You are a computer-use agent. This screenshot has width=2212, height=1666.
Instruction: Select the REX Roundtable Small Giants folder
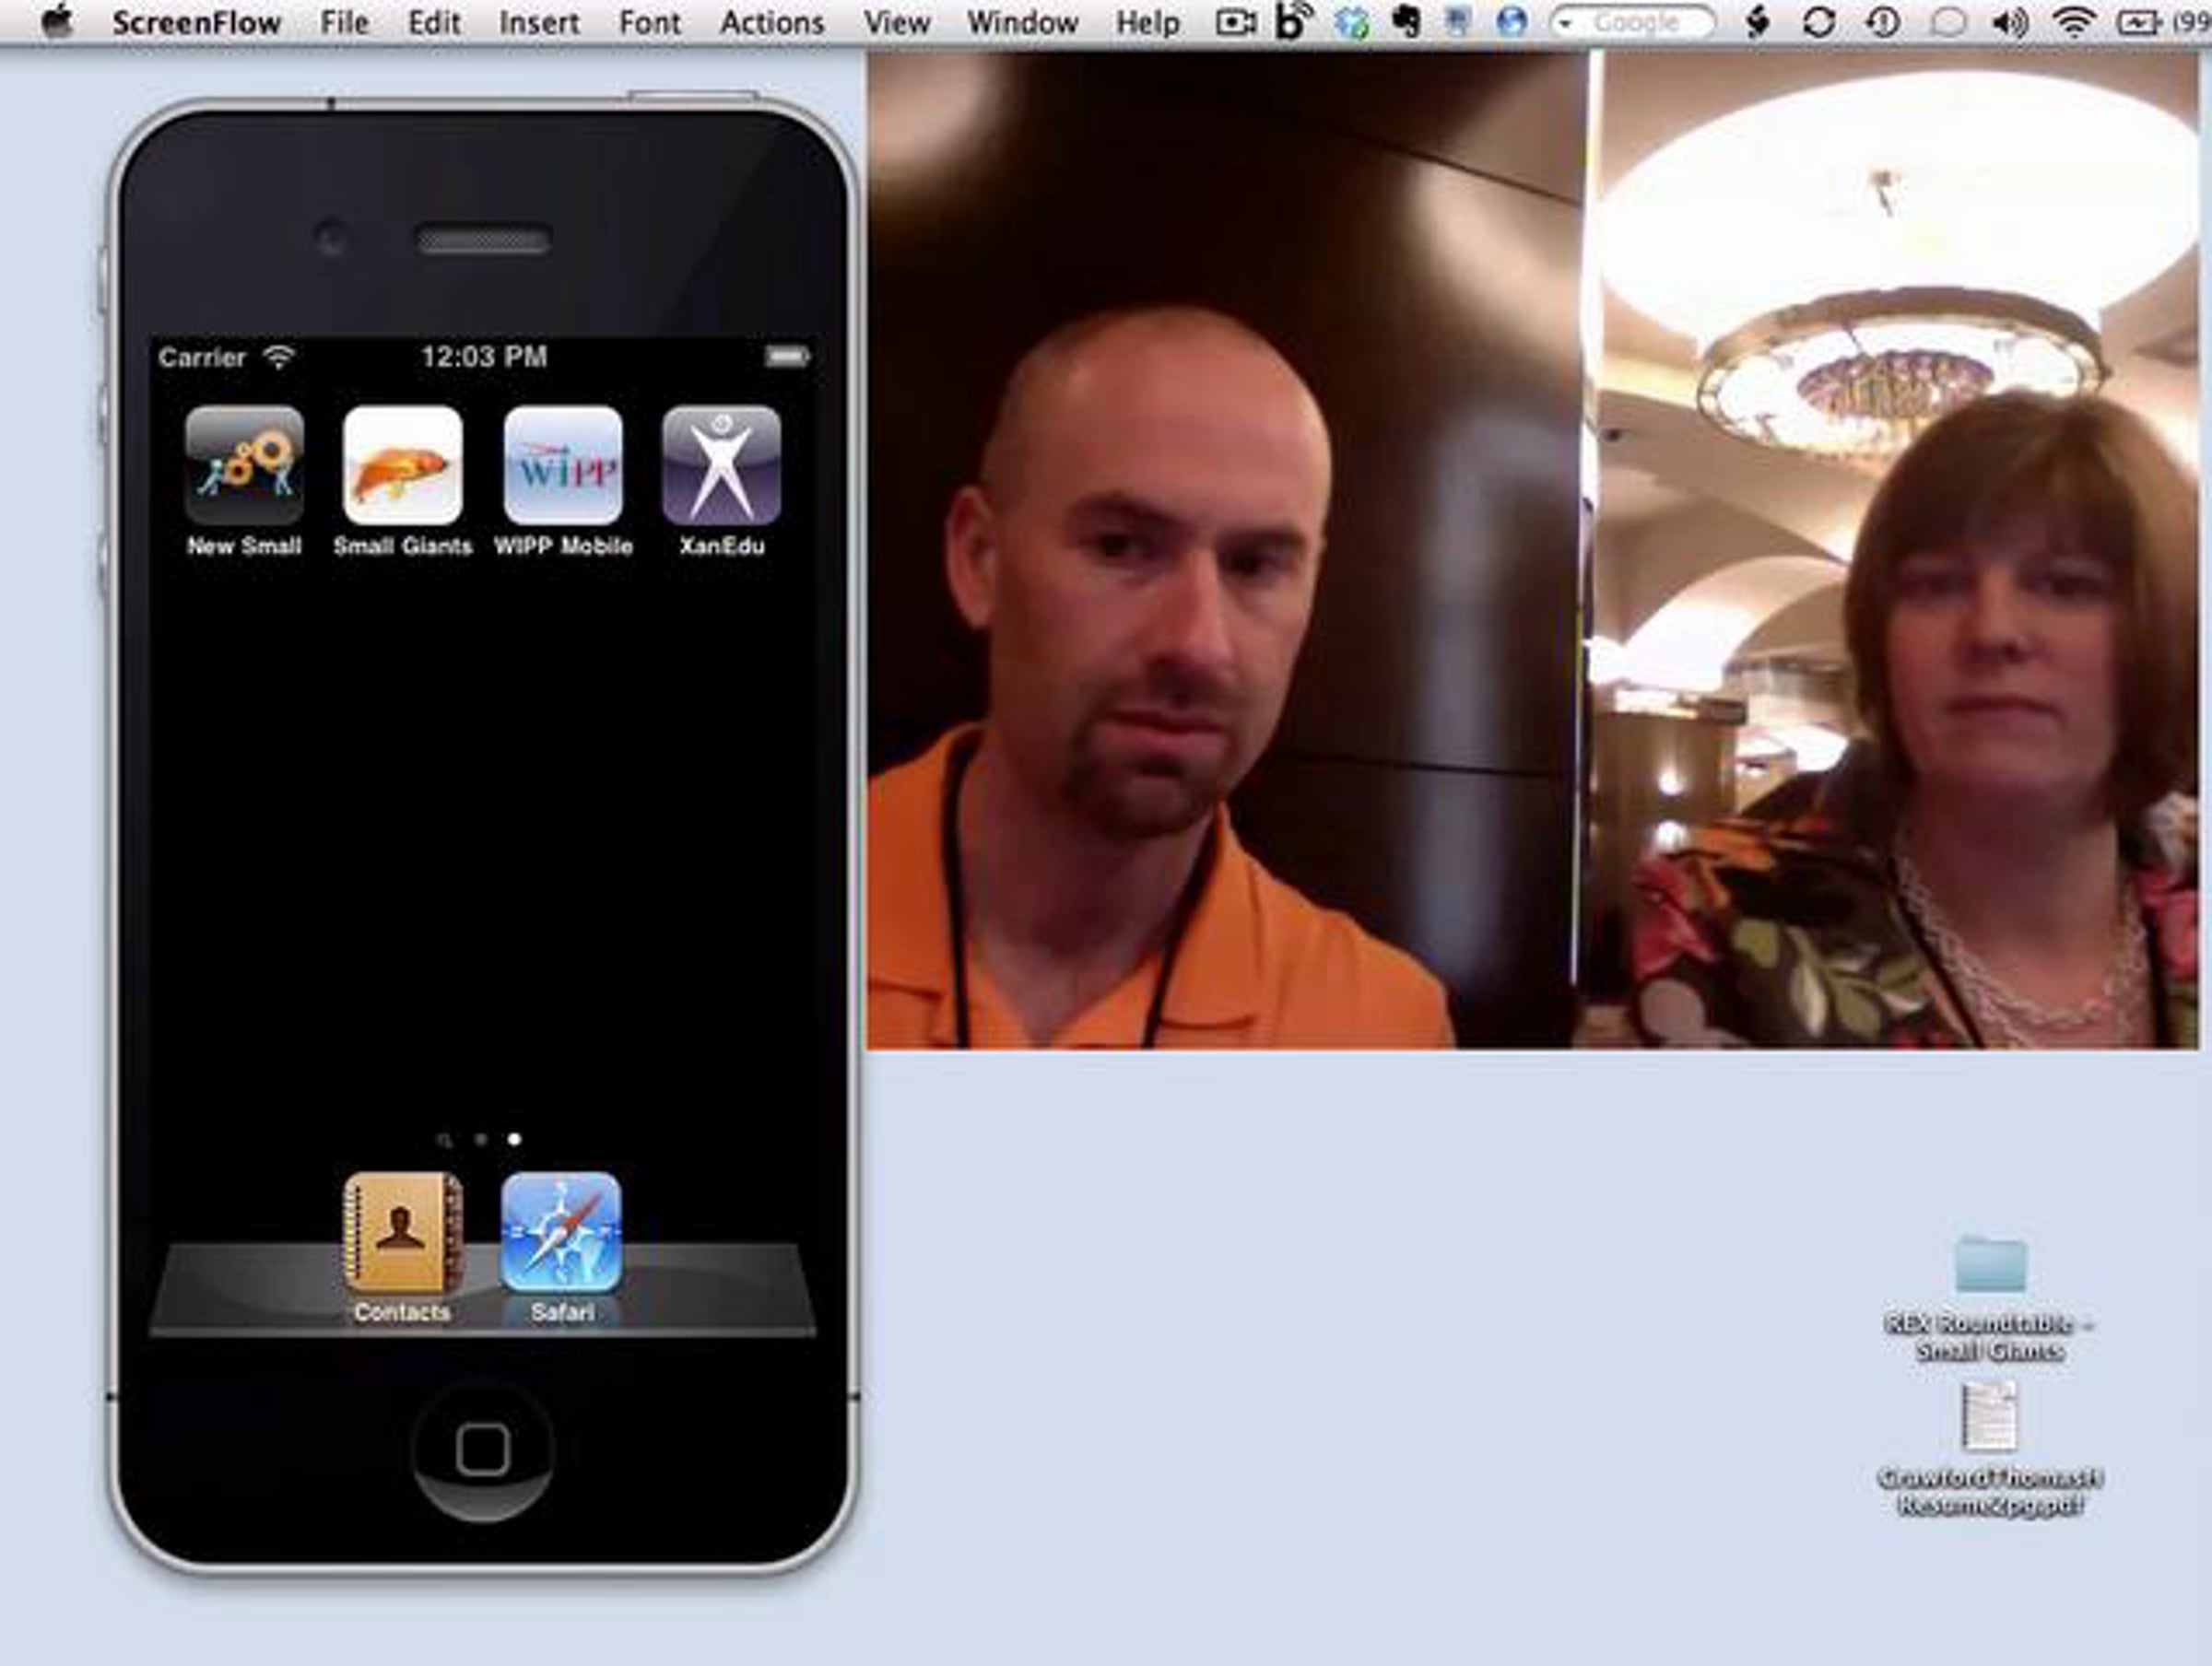click(x=1990, y=1265)
